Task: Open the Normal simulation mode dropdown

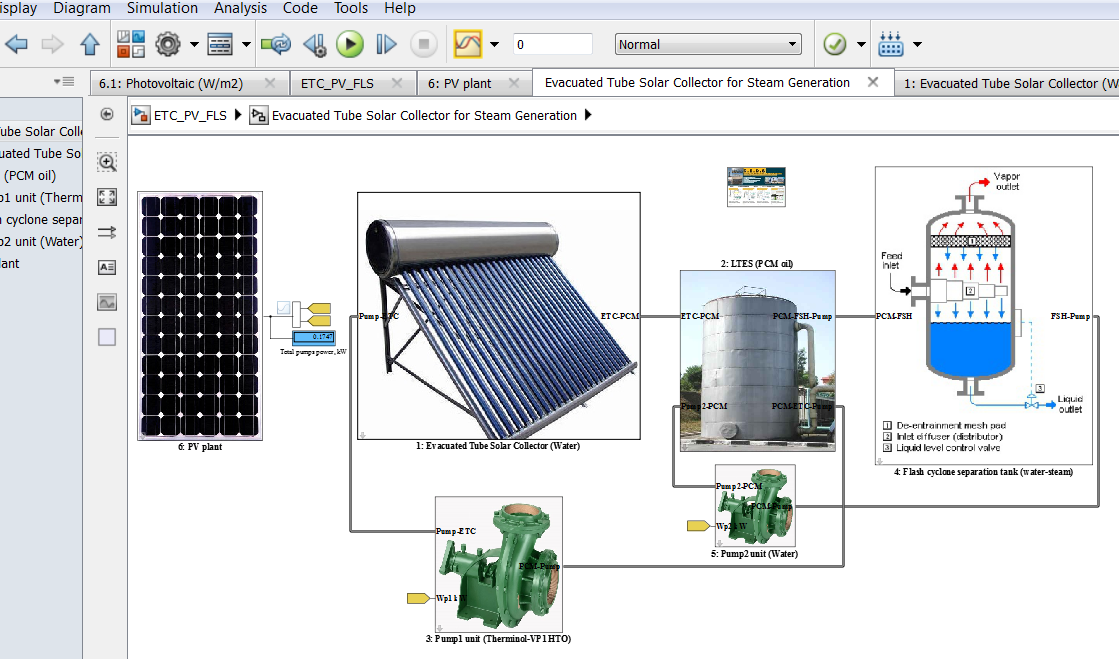Action: (x=708, y=44)
